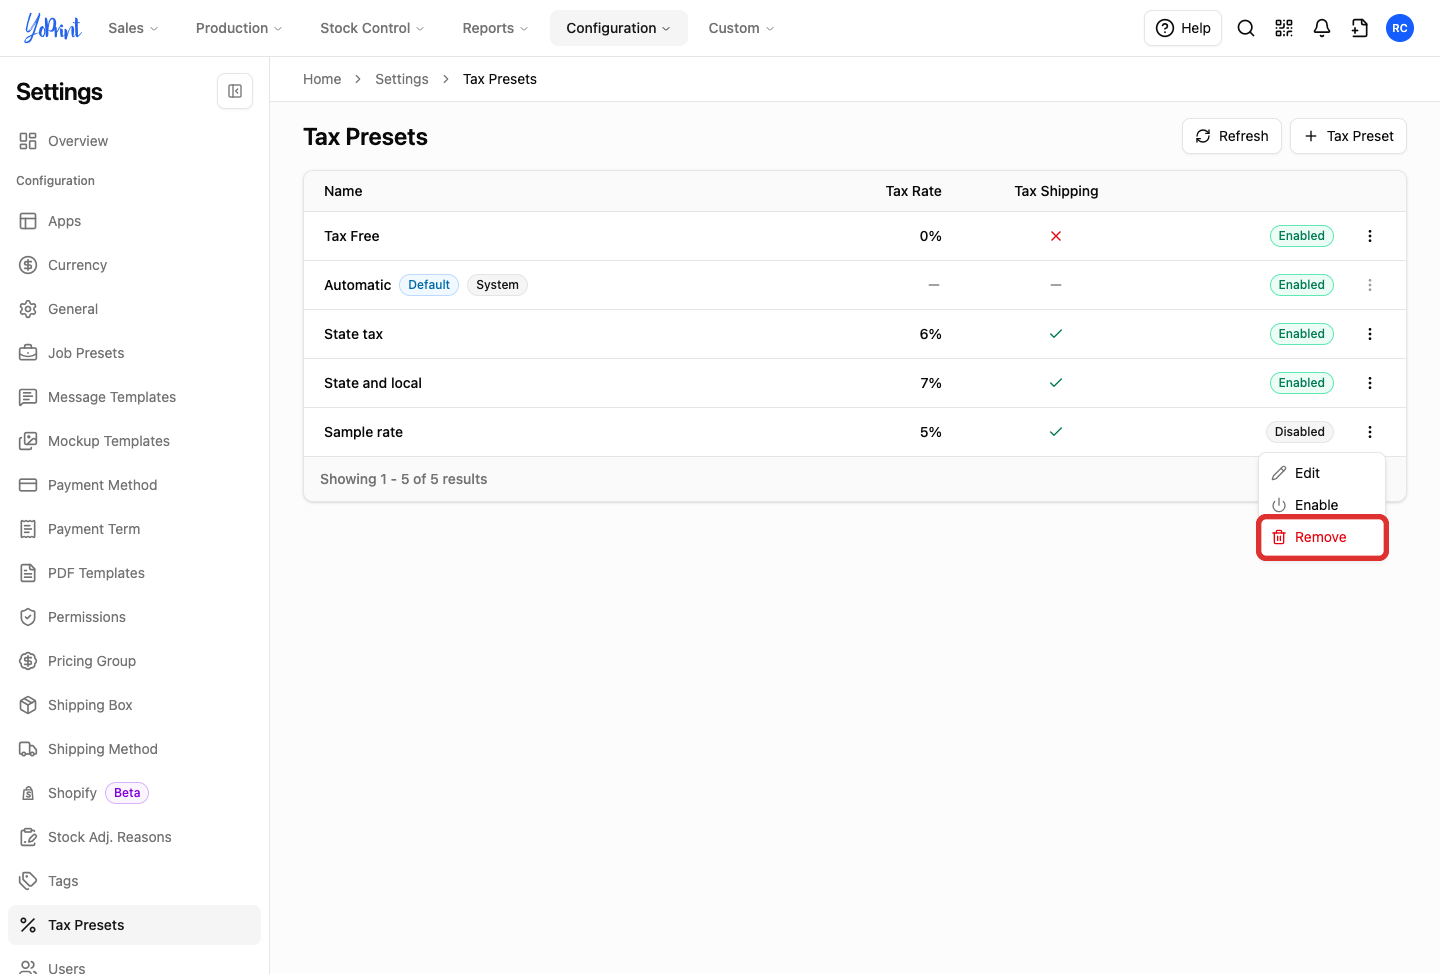Click the YoPrint logo

tap(53, 28)
